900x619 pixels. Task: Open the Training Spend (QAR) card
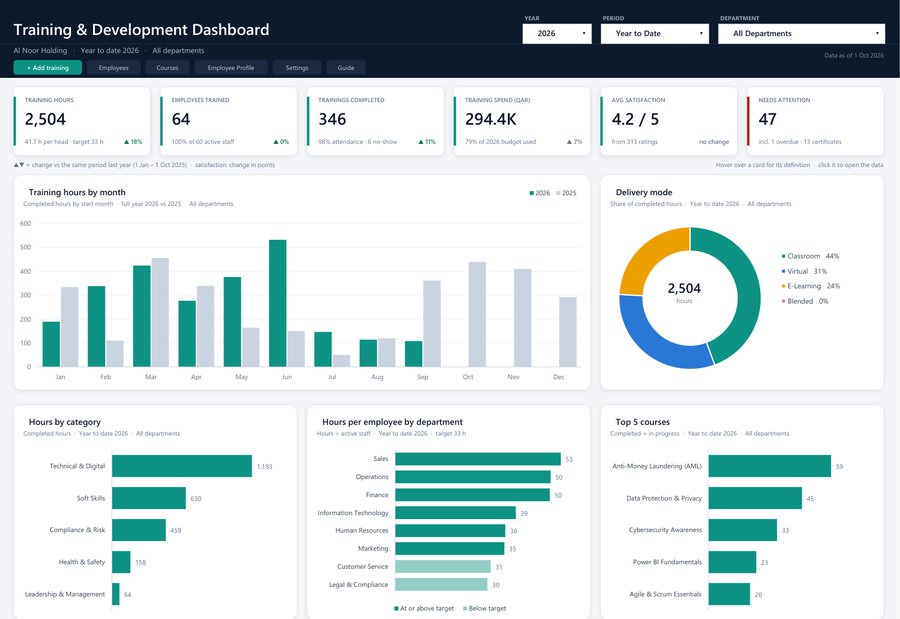point(522,121)
